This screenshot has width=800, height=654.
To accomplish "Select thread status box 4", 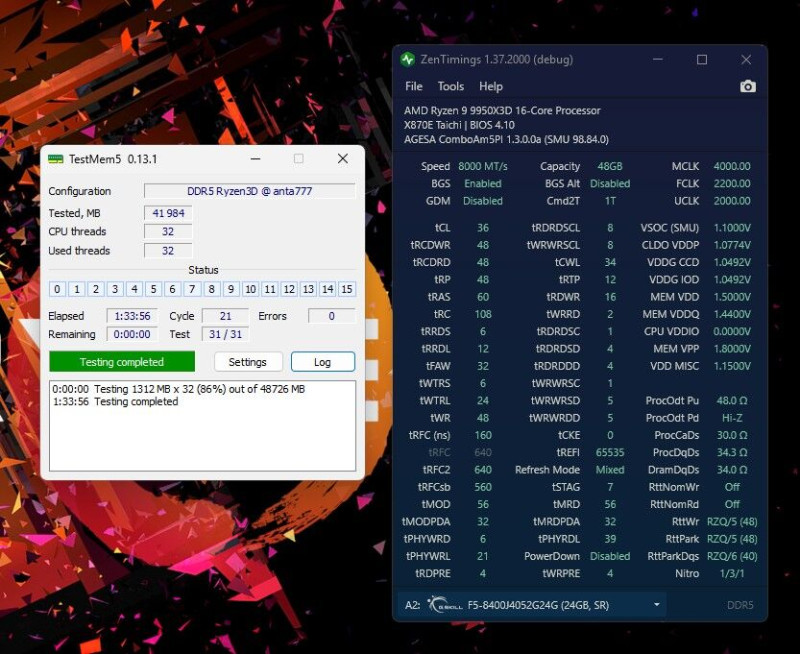I will [x=134, y=289].
